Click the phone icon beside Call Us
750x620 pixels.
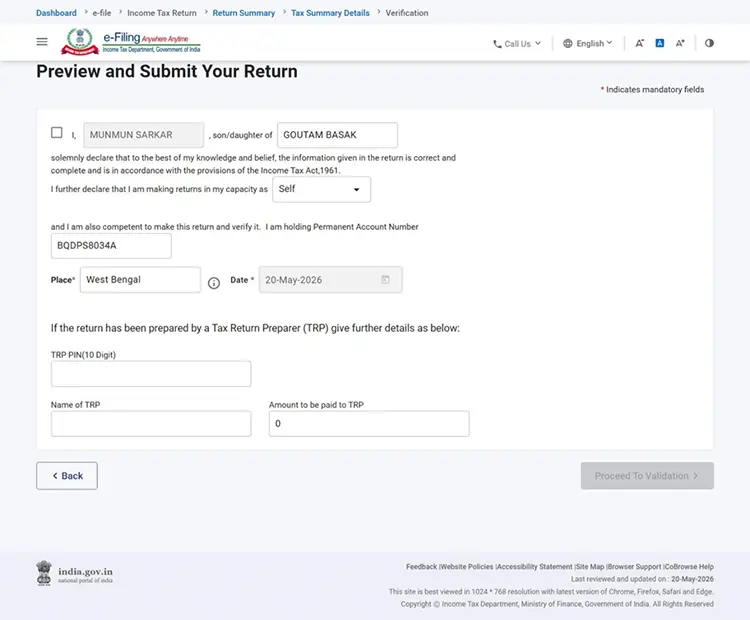click(x=497, y=44)
